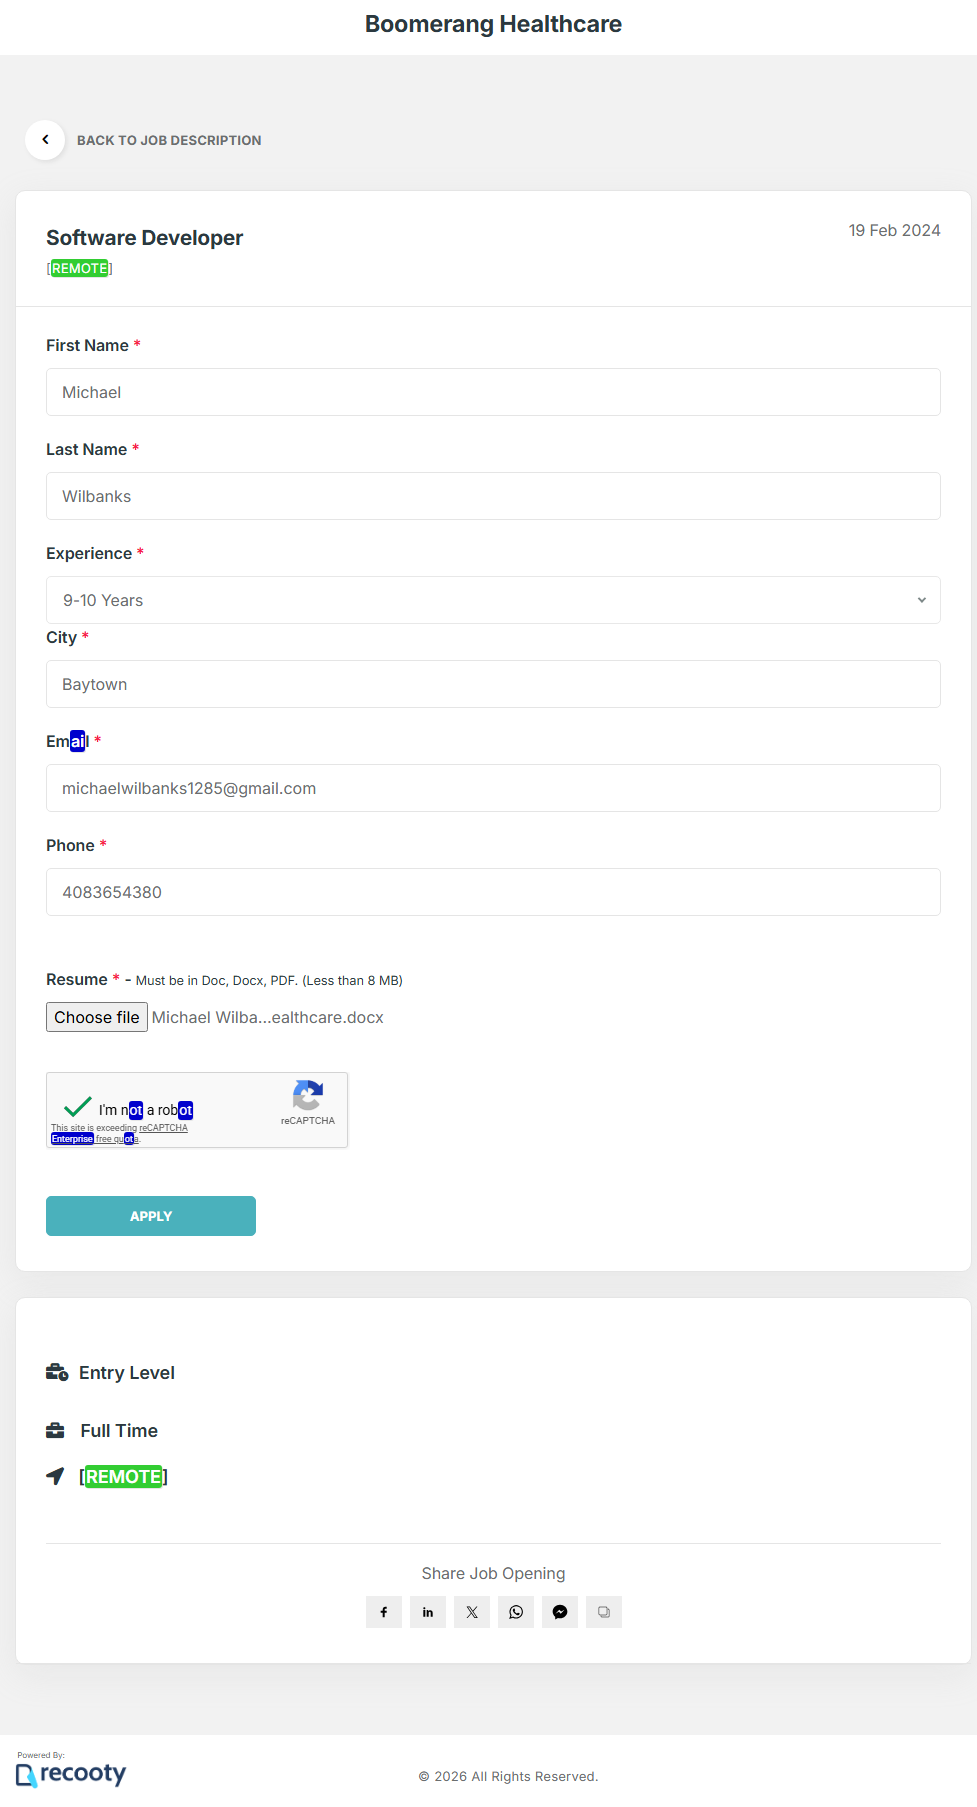This screenshot has height=1807, width=977.
Task: Click the back arrow circle icon
Action: 45,140
